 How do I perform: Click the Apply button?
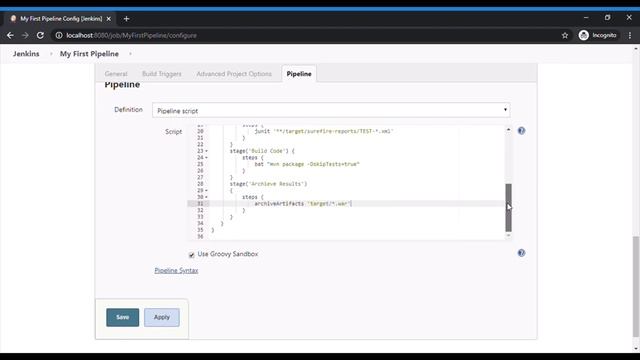pos(162,317)
